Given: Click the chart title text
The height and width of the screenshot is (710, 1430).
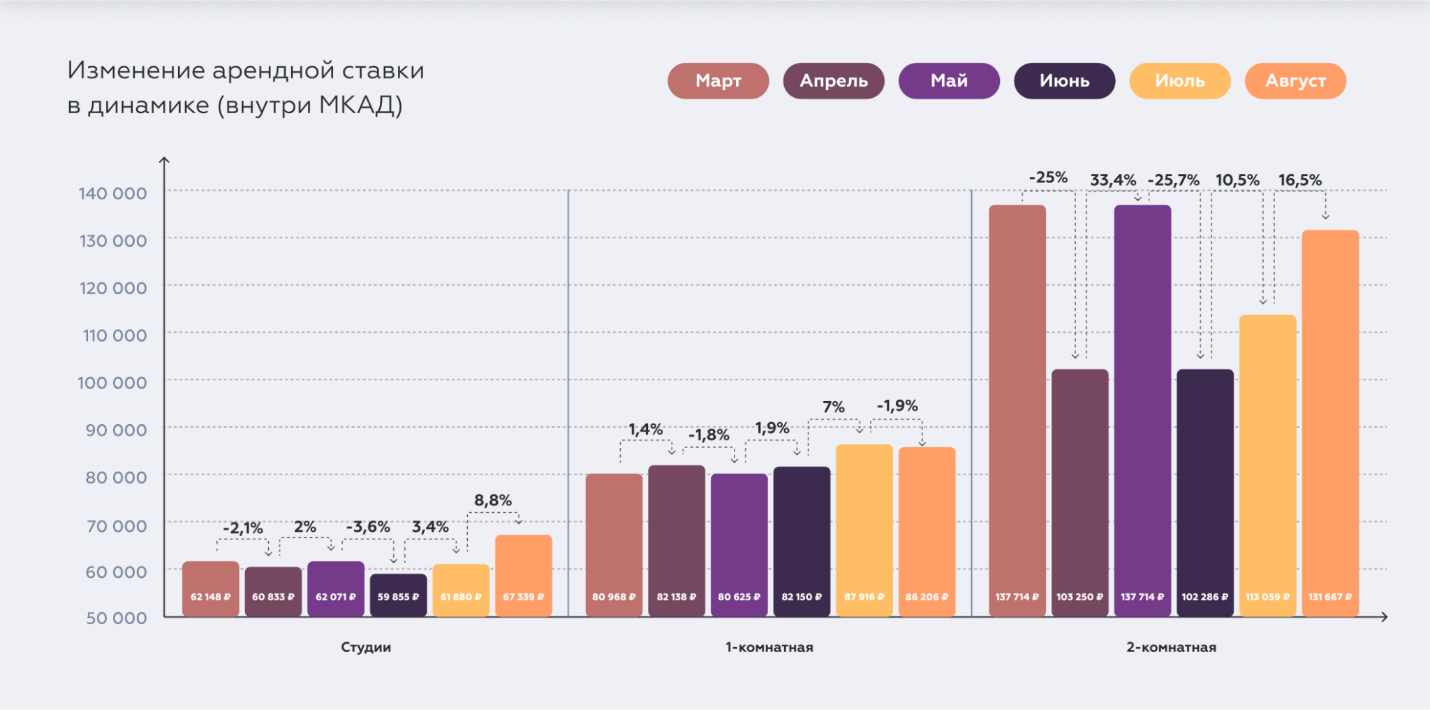Looking at the screenshot, I should (x=245, y=88).
